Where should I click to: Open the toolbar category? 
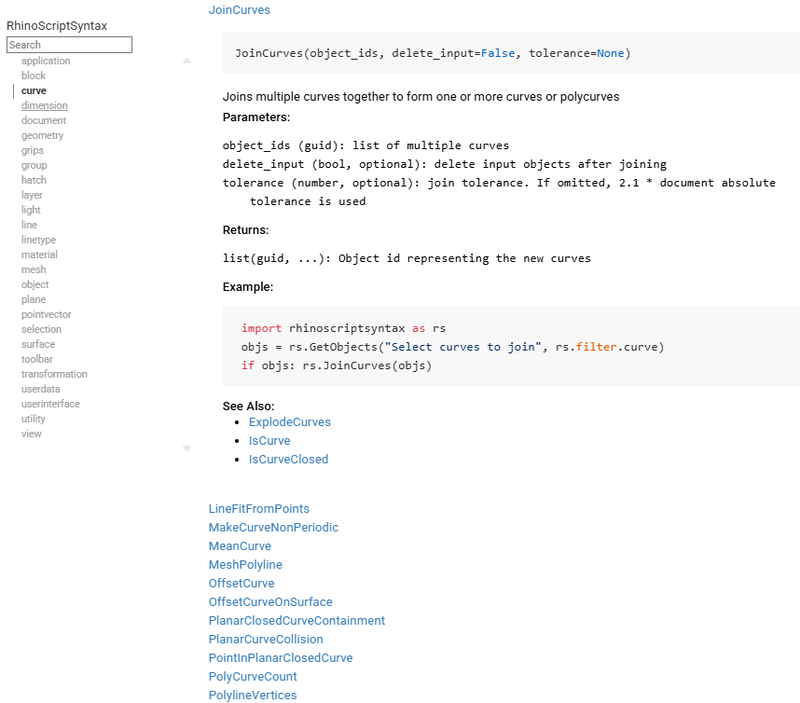click(x=37, y=359)
